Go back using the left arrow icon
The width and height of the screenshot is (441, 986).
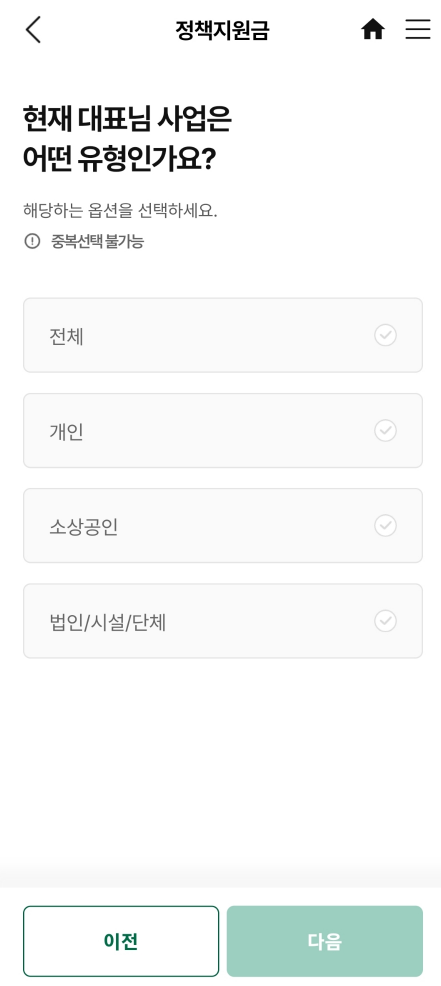click(33, 30)
